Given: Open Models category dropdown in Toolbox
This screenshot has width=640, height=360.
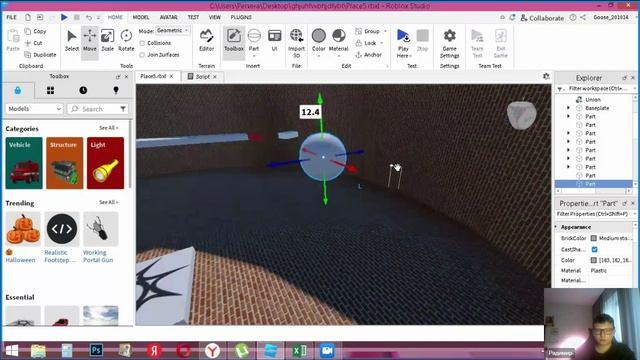Looking at the screenshot, I should click(34, 109).
